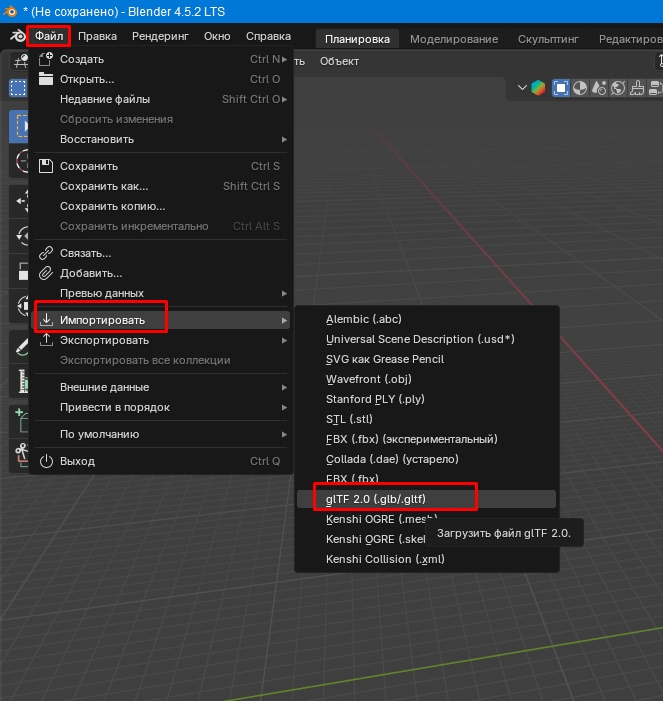The image size is (663, 701).
Task: Click the folder icon next to Открыть
Action: point(46,79)
